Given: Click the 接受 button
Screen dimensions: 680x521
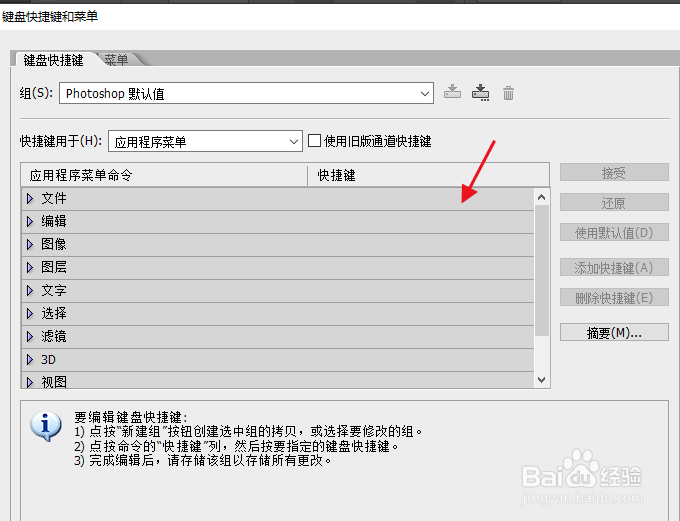Looking at the screenshot, I should tap(614, 173).
